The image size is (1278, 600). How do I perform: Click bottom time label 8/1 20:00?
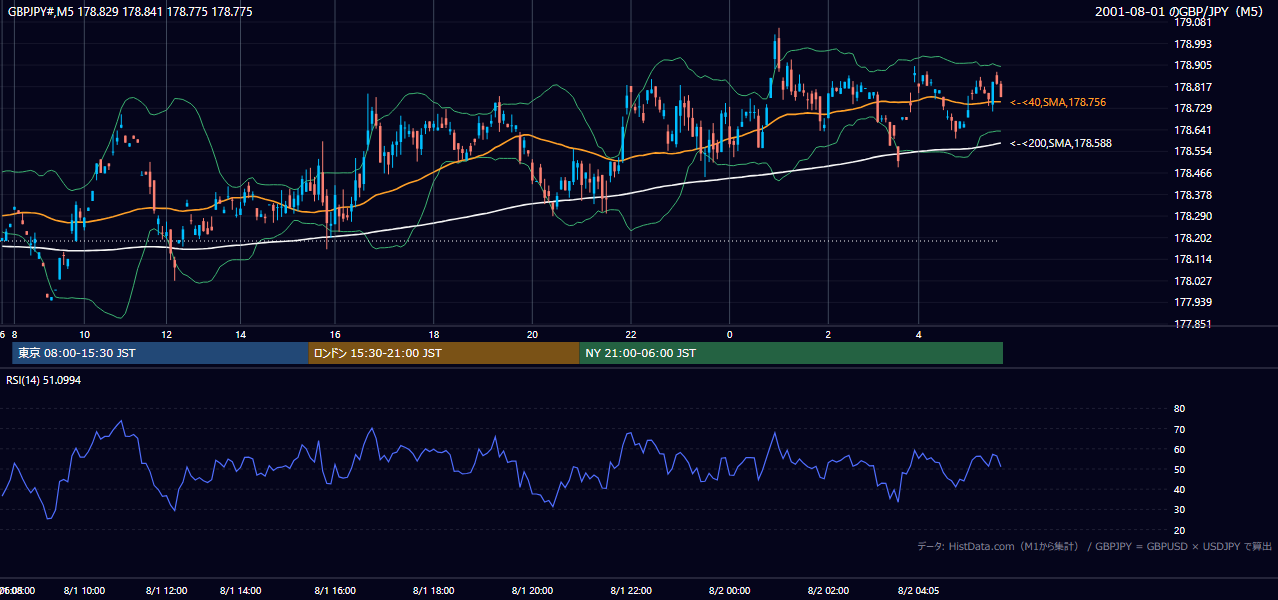point(532,591)
